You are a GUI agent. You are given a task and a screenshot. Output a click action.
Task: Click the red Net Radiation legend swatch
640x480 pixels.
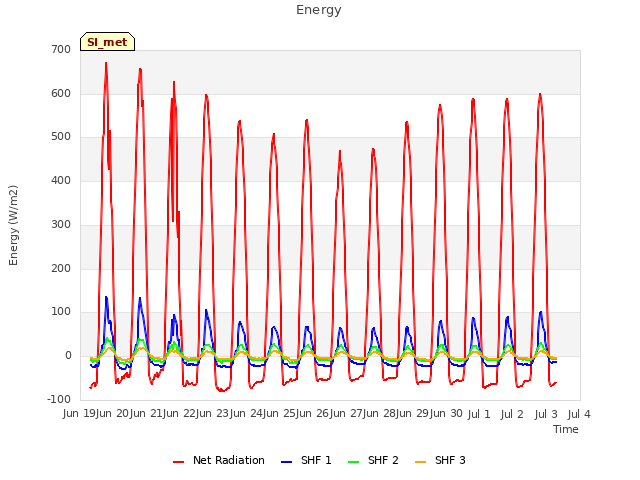click(x=178, y=462)
